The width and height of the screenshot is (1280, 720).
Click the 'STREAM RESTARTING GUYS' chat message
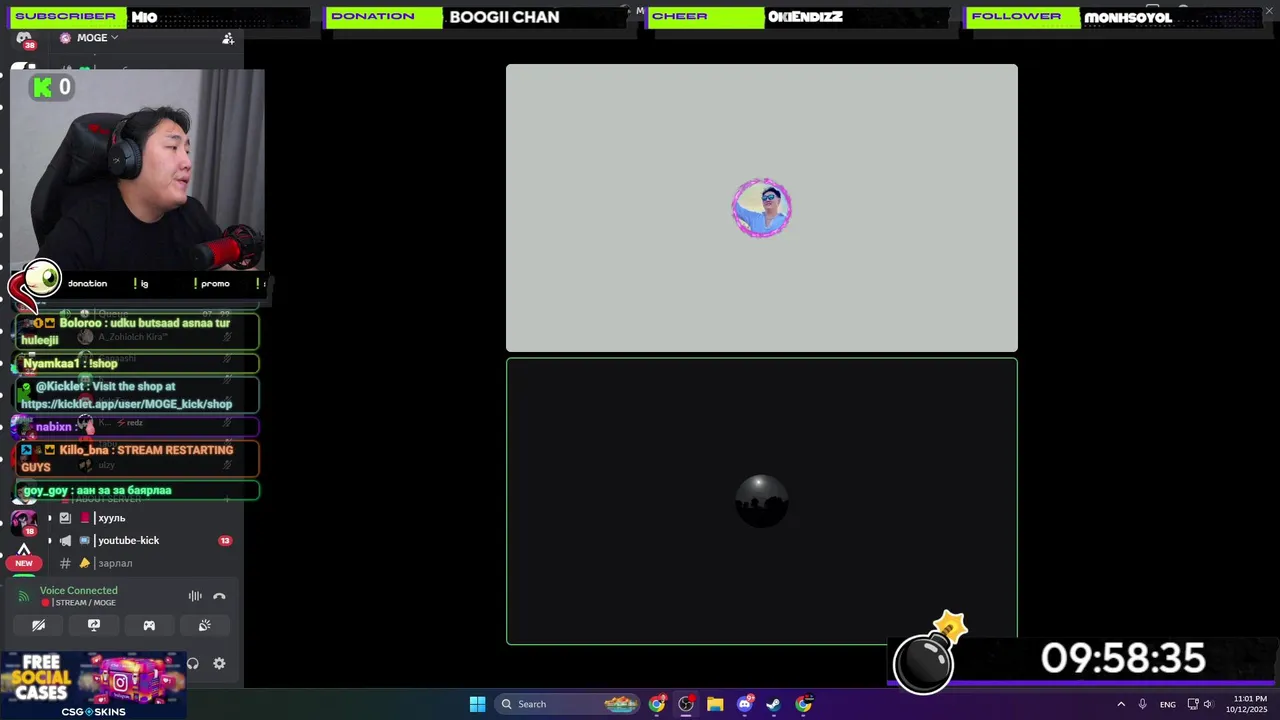click(138, 458)
